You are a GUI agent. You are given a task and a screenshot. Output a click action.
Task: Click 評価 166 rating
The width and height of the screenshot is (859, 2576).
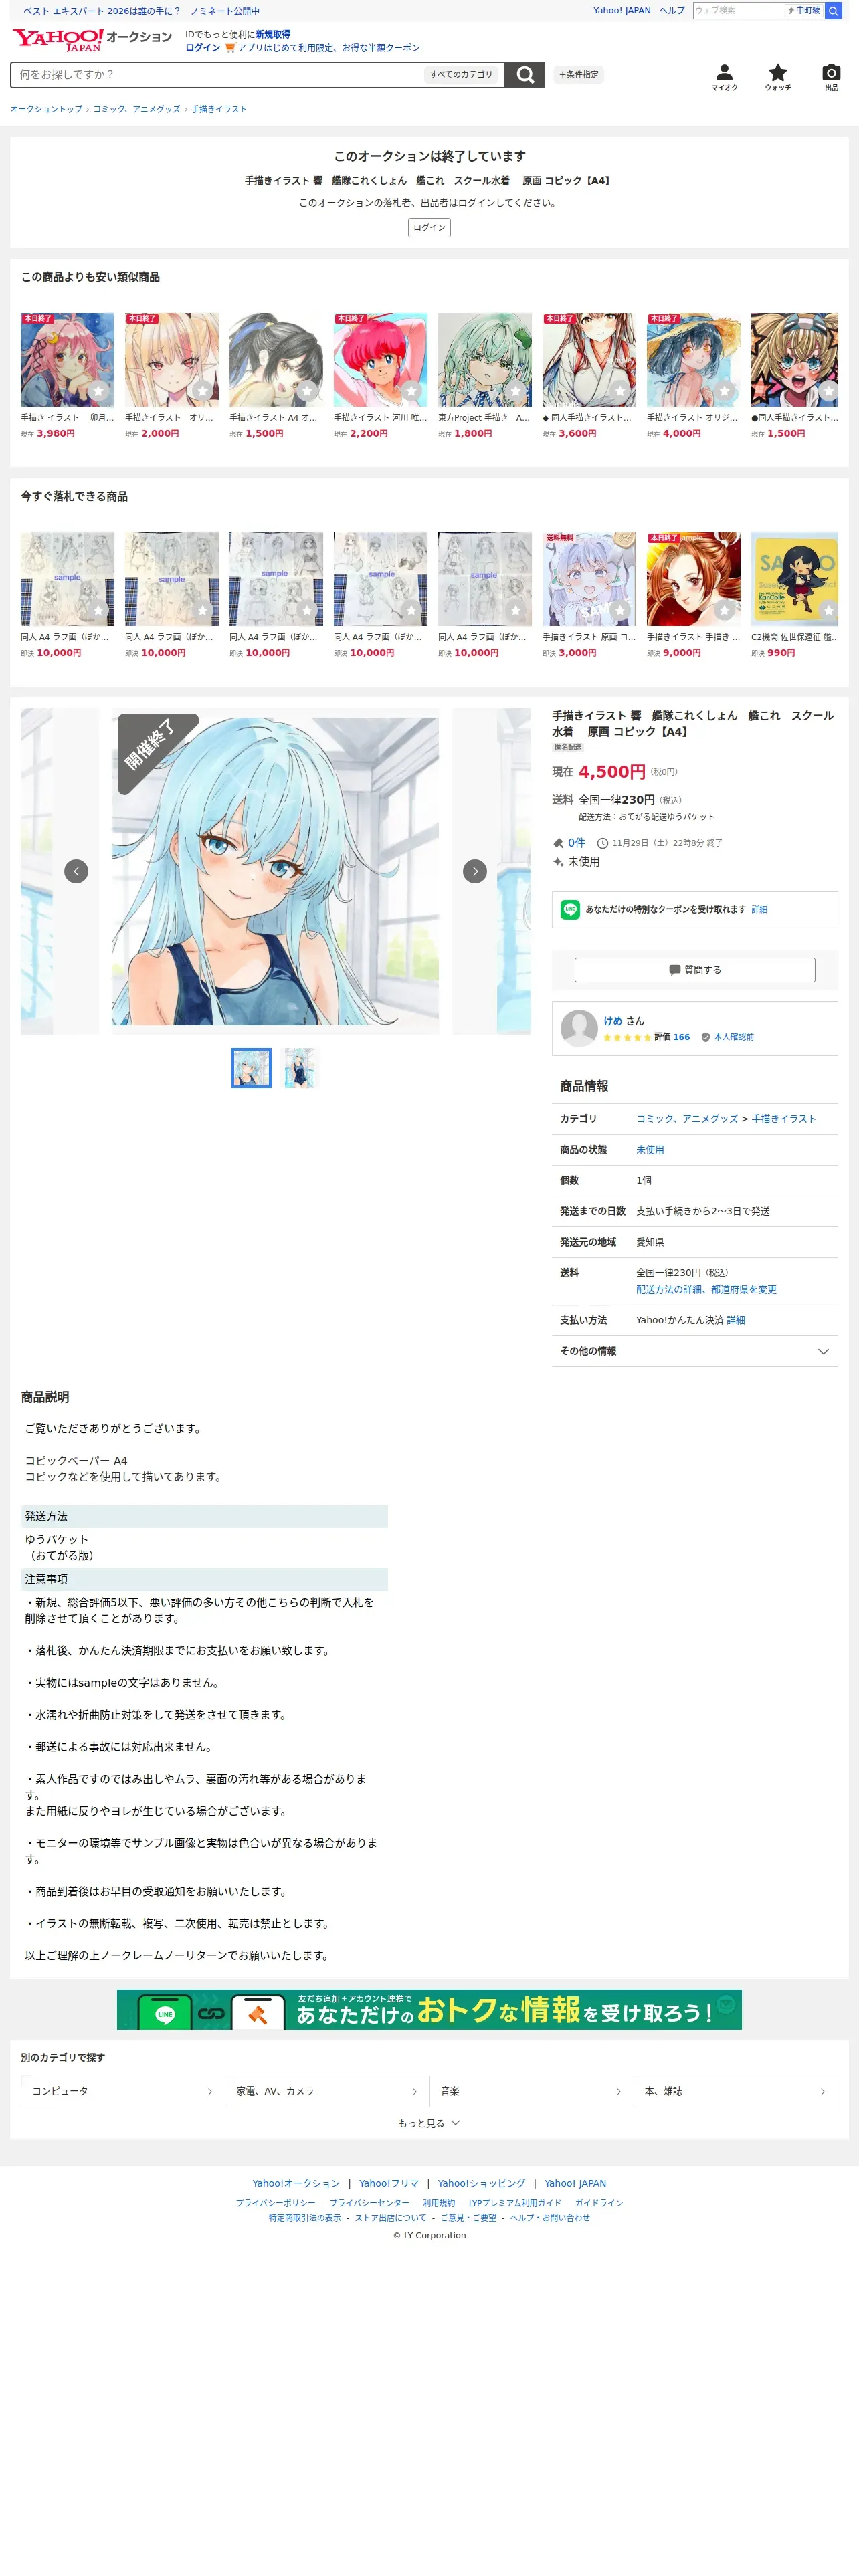pos(671,1037)
